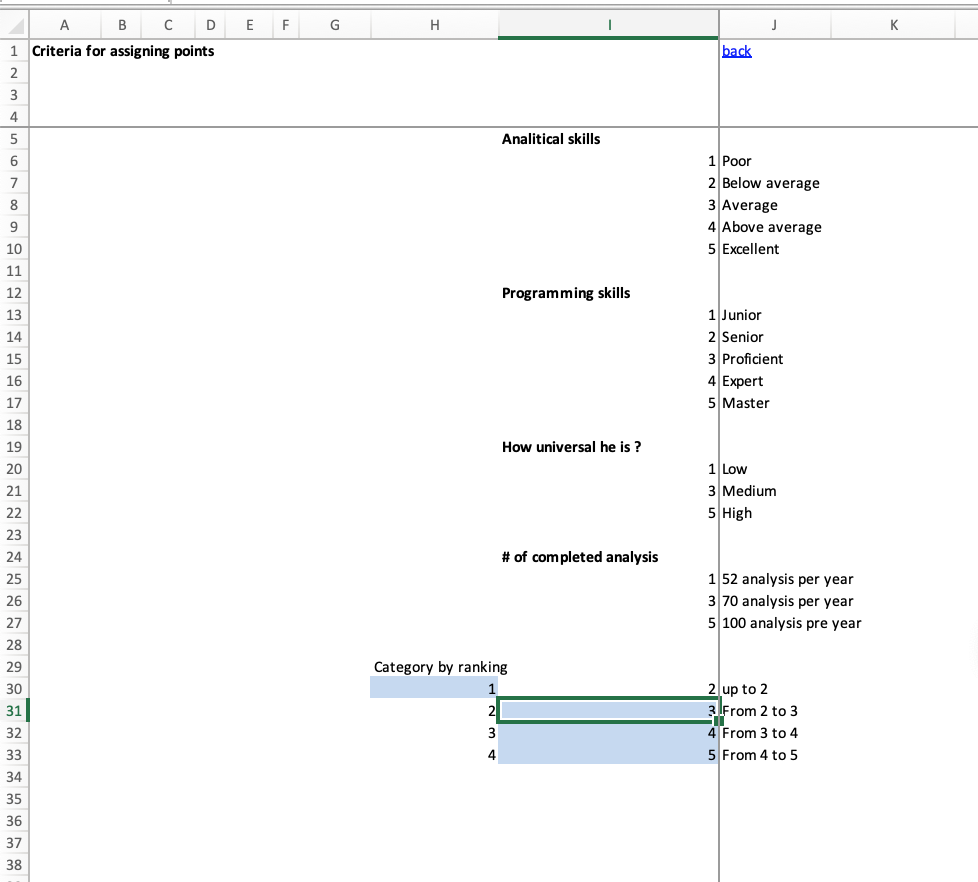Select column G header
Screen dimensions: 978x882
click(335, 26)
